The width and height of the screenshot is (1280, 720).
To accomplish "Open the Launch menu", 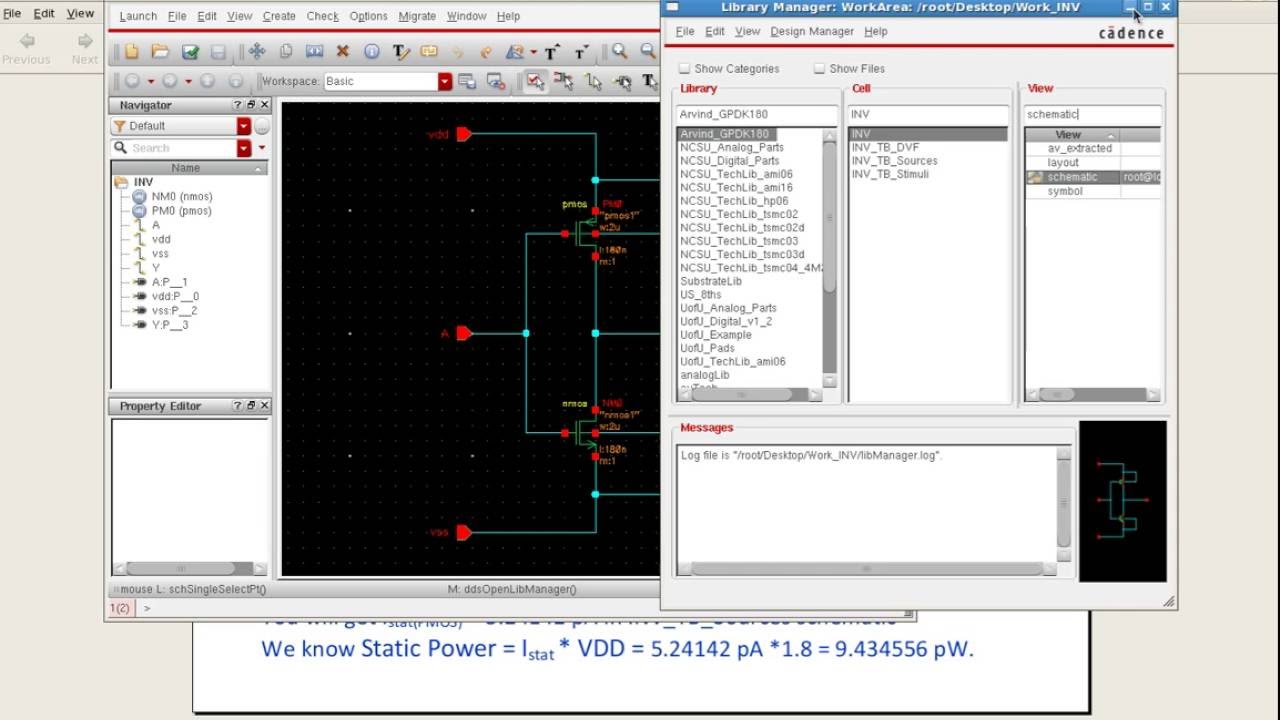I will (138, 16).
